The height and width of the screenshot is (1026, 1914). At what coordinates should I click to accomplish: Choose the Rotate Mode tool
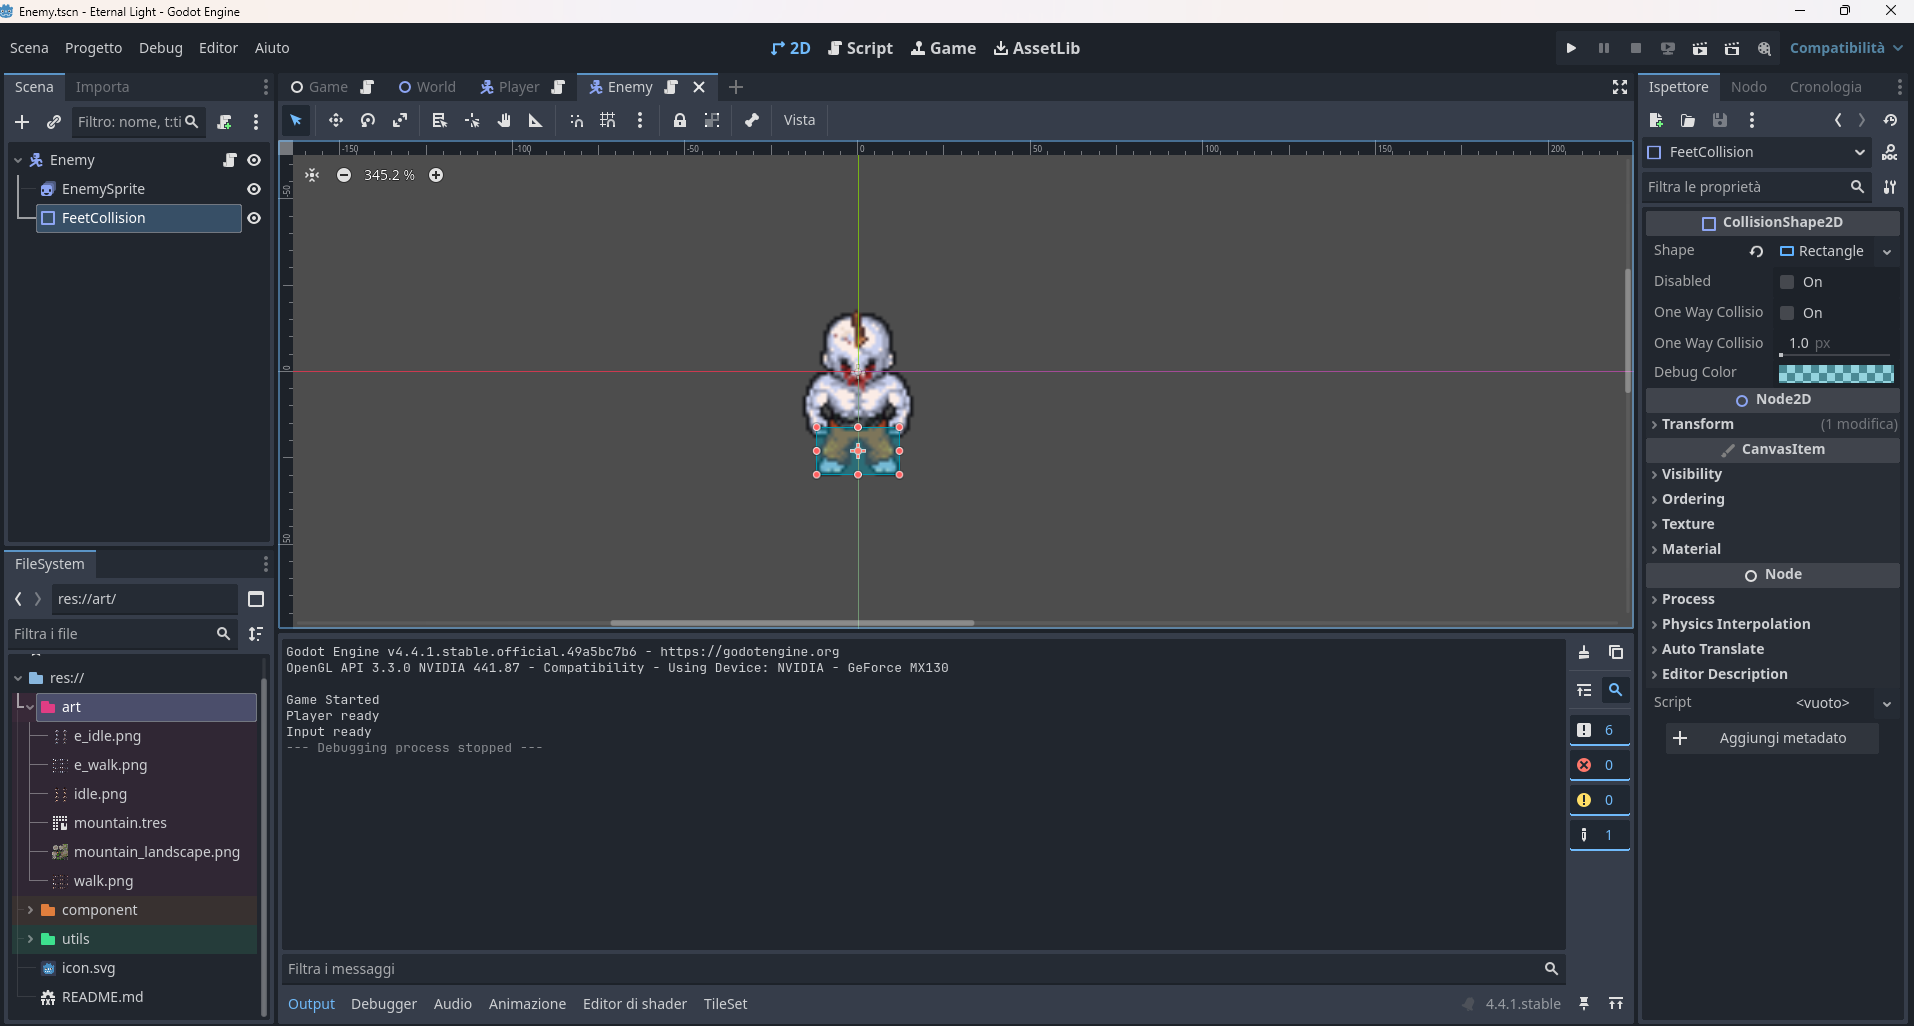tap(368, 120)
